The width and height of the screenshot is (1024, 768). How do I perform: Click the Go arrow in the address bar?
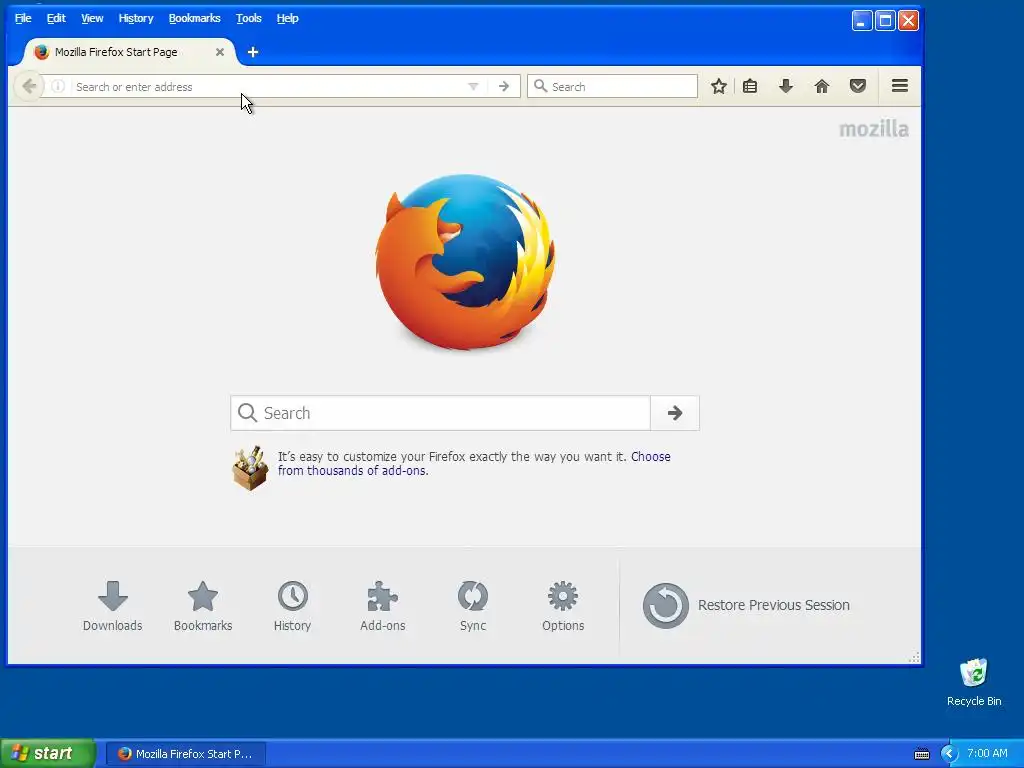click(x=504, y=86)
